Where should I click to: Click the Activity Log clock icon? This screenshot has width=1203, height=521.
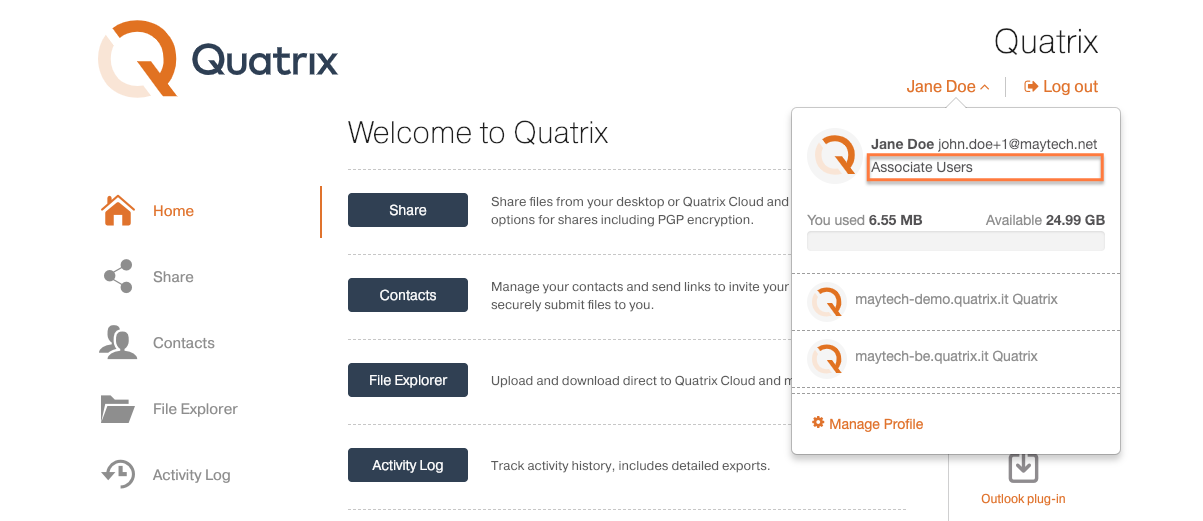coord(118,474)
